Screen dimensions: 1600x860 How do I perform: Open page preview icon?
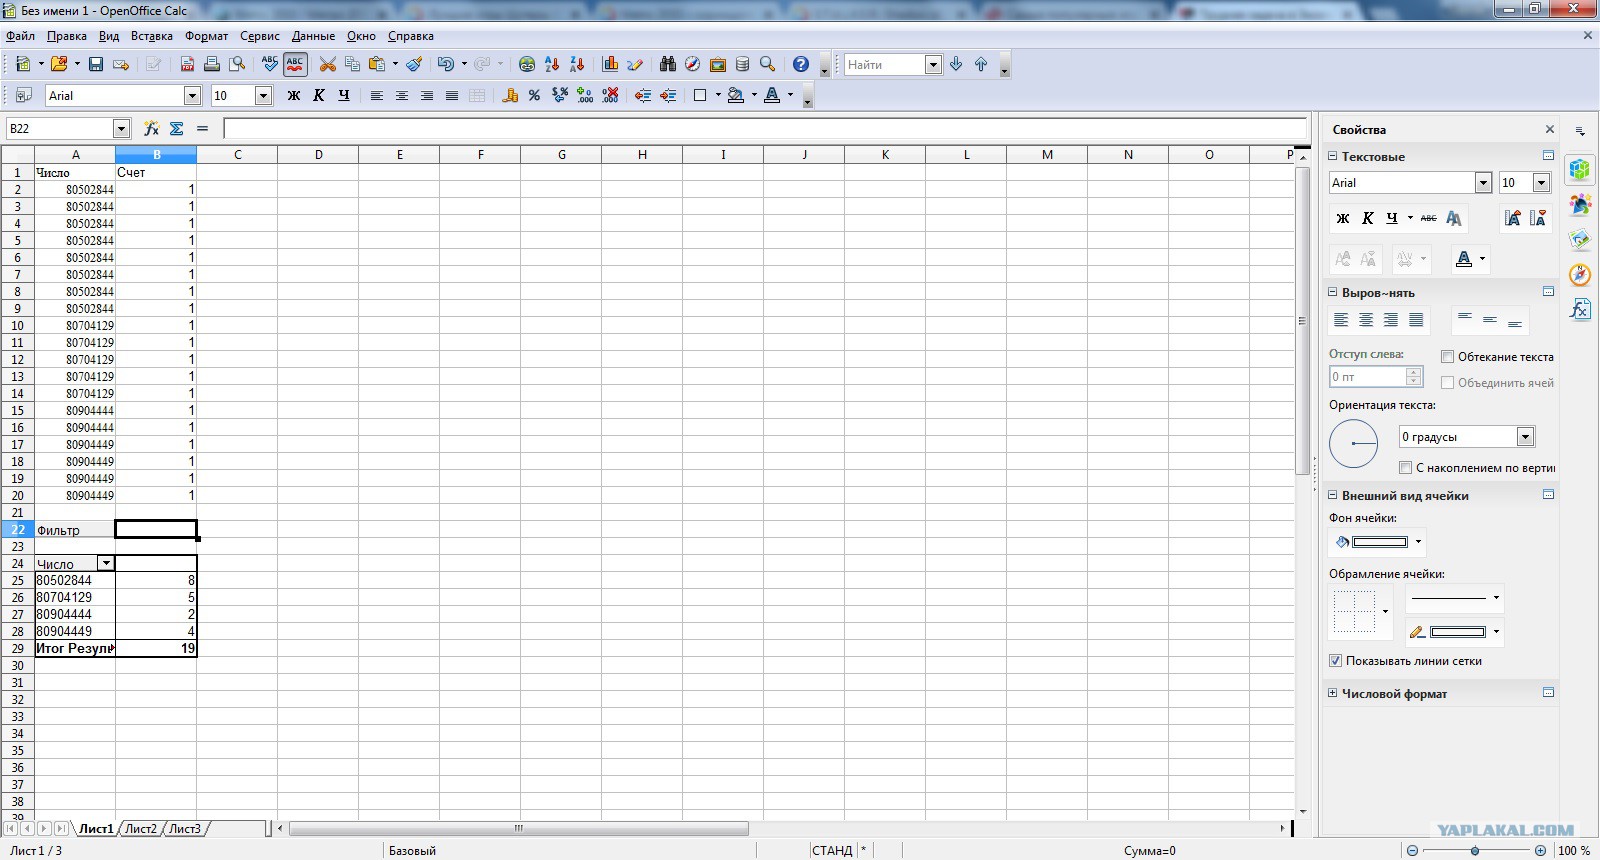(x=237, y=64)
